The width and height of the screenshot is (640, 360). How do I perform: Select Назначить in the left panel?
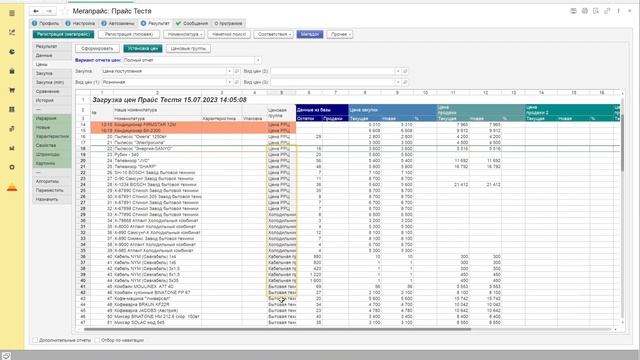52,199
